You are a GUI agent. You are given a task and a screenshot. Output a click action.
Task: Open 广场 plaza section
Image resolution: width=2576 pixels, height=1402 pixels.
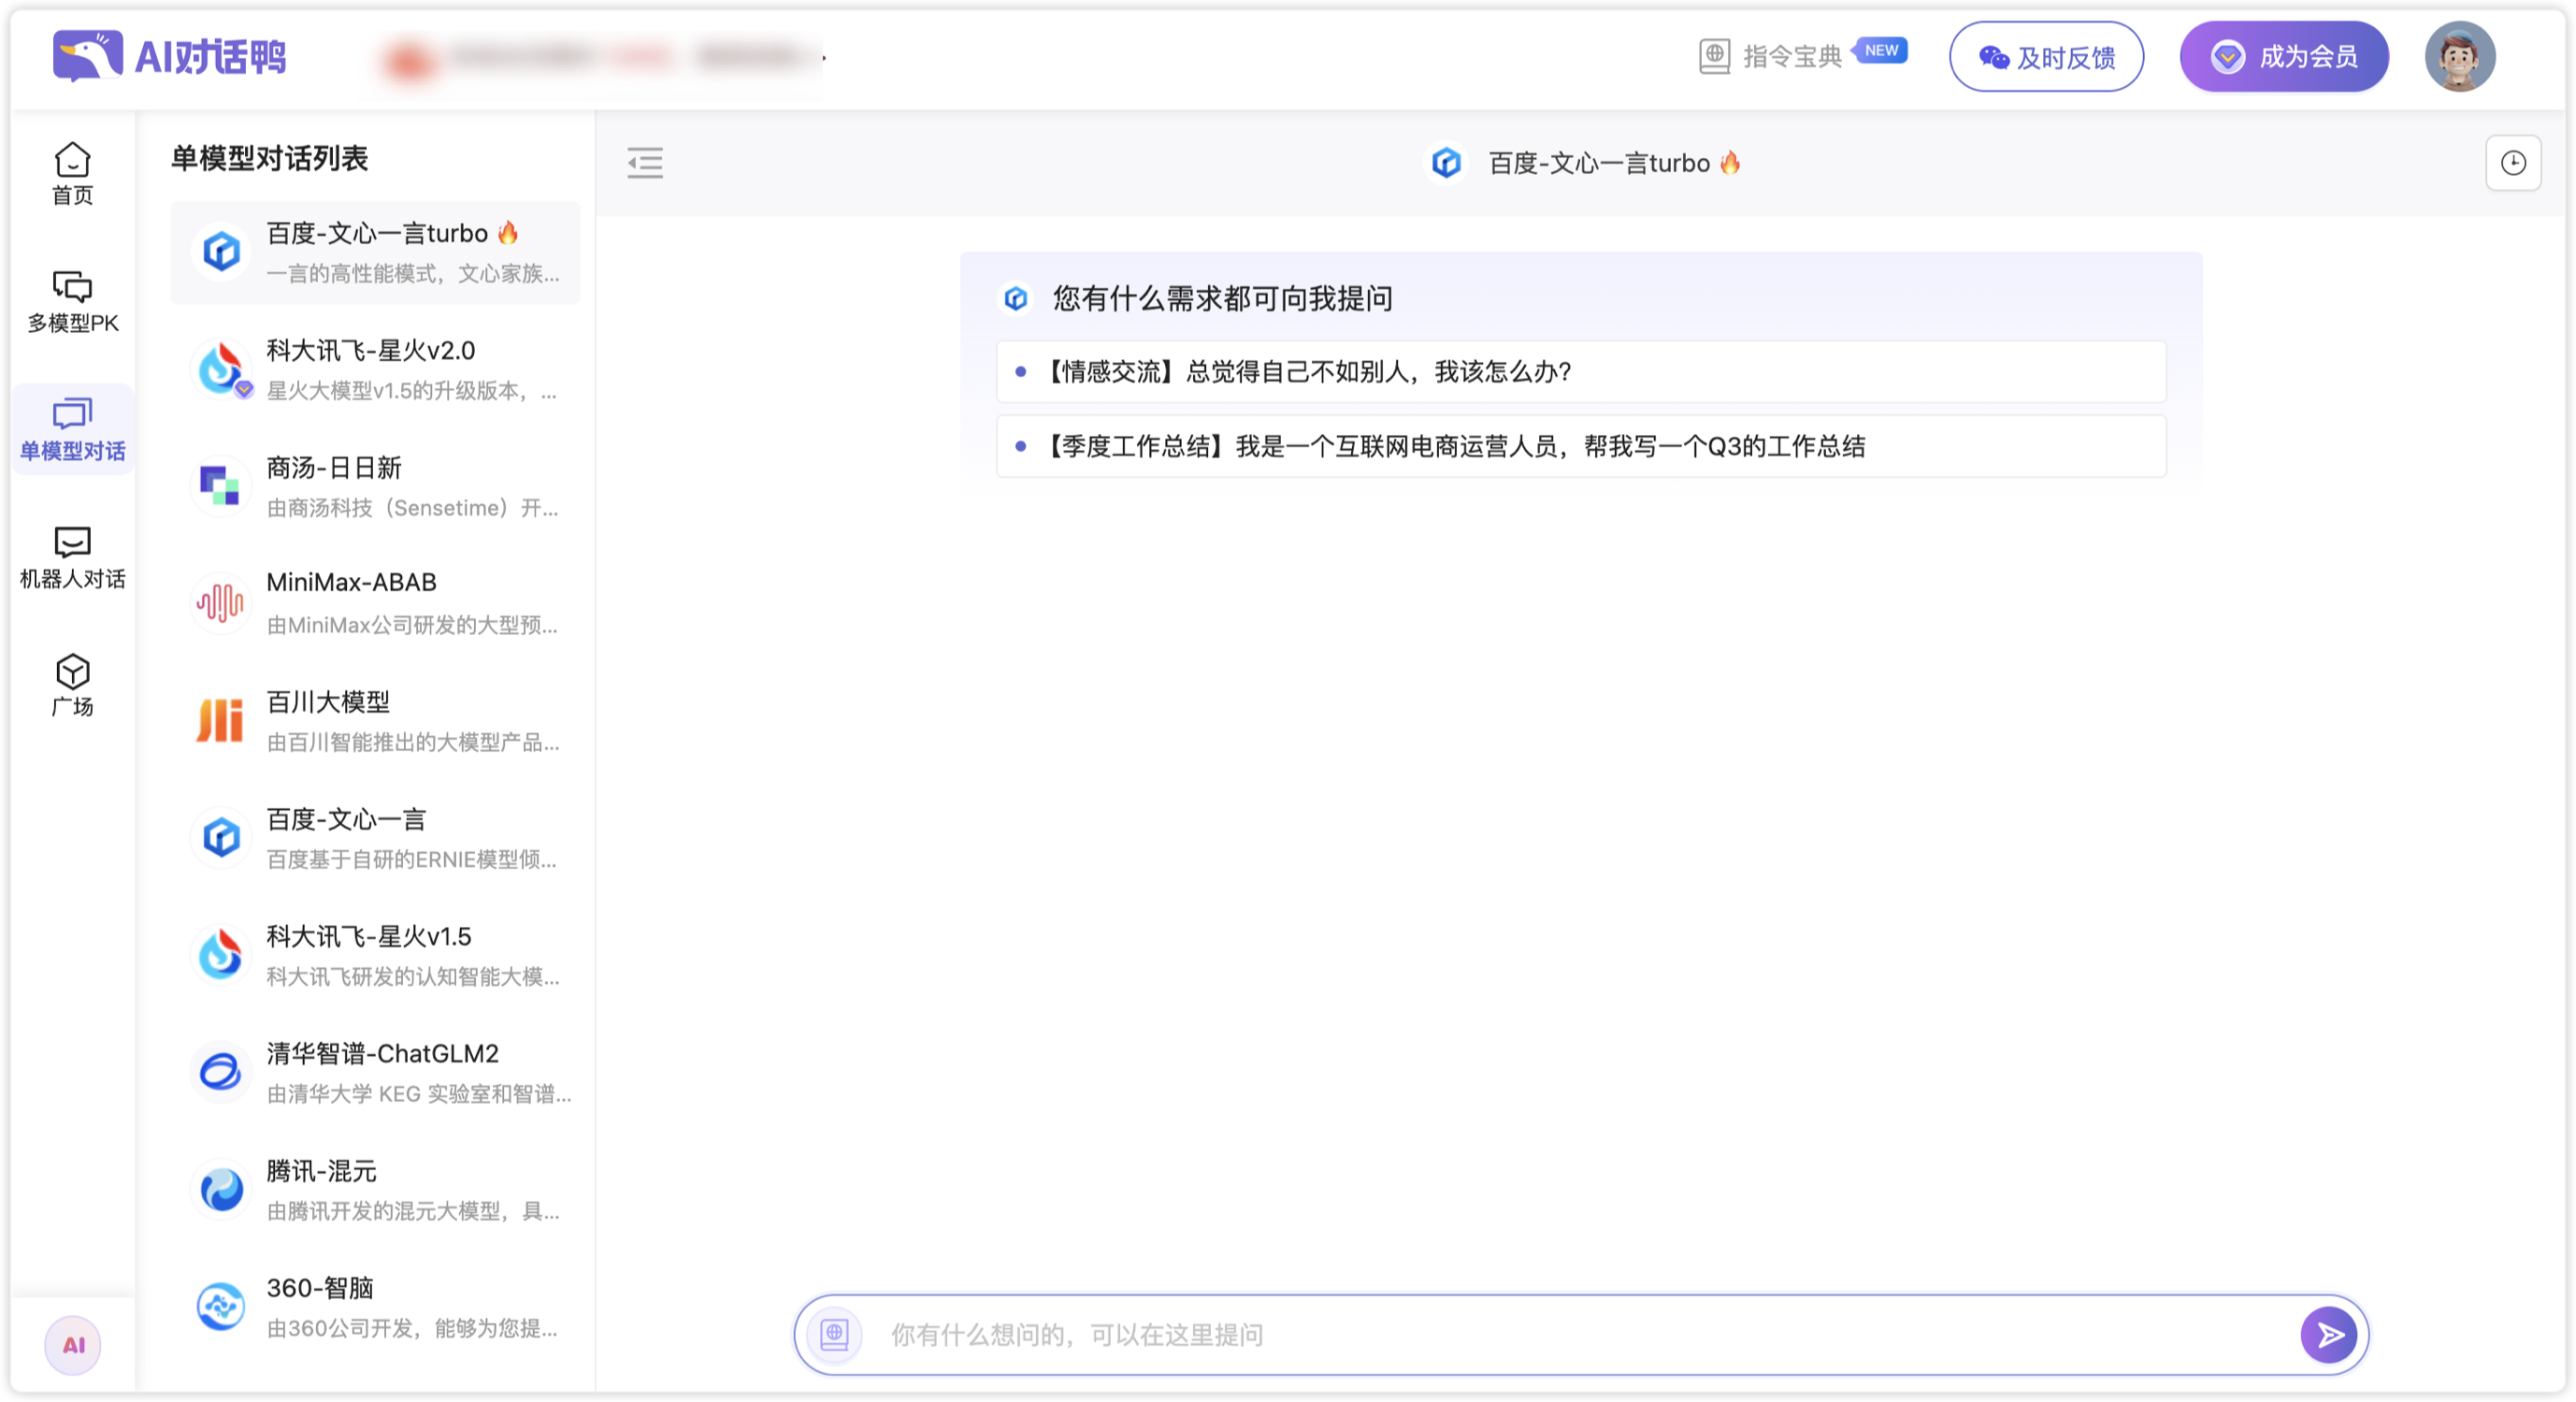[72, 686]
